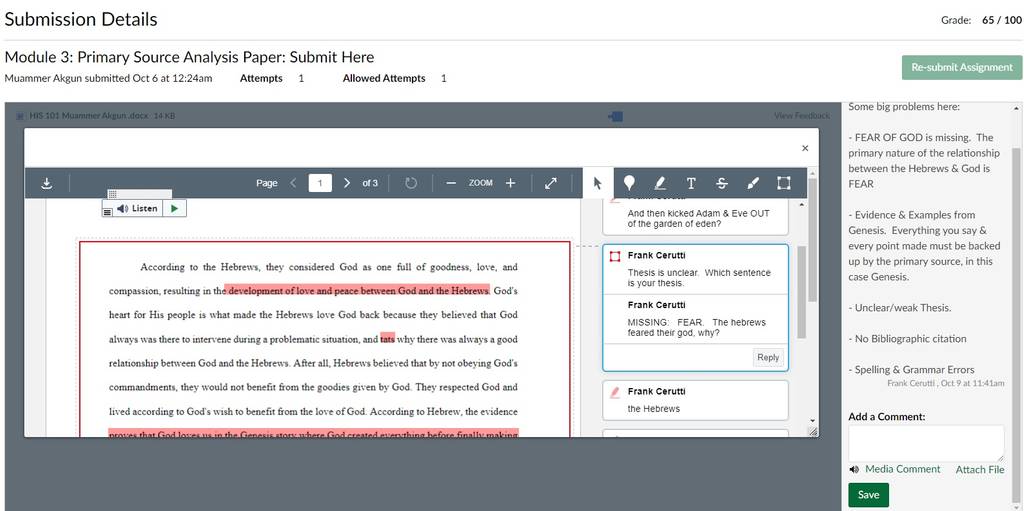Click the docx file type icon

pyautogui.click(x=20, y=116)
